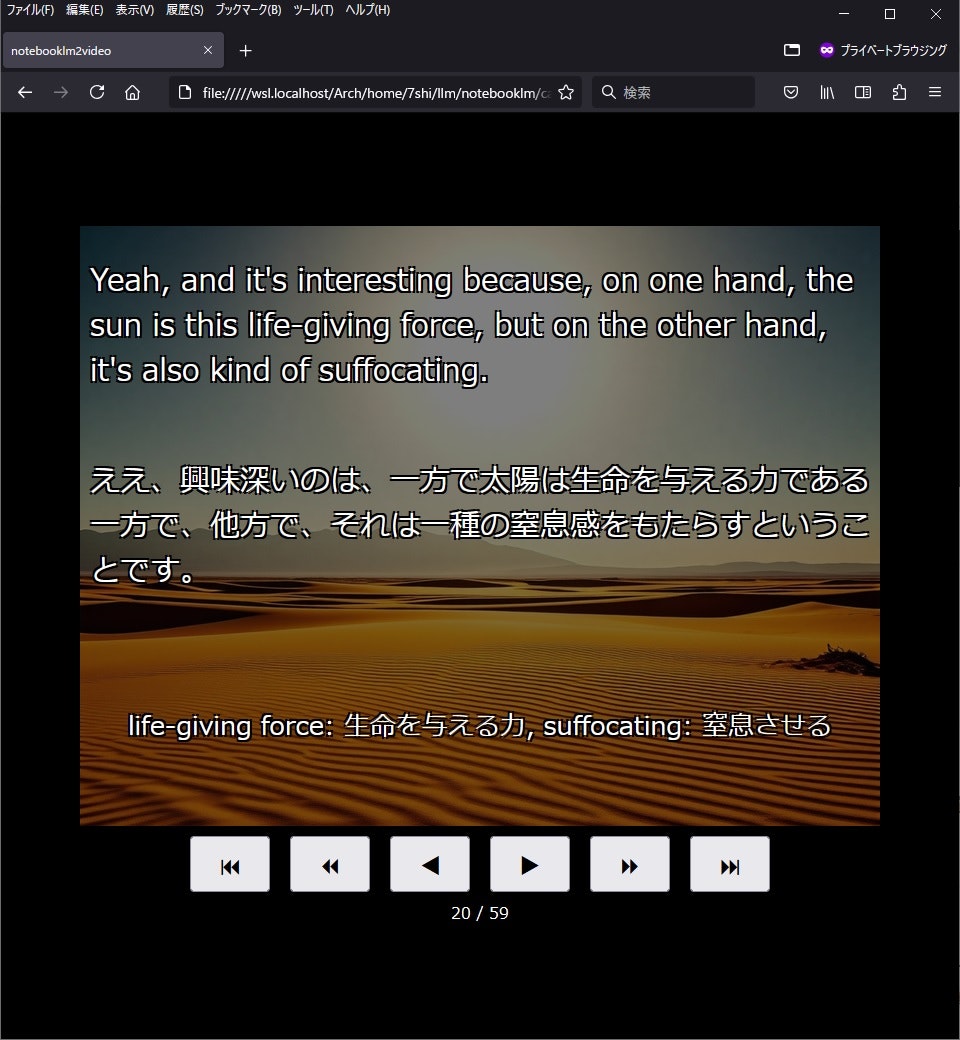Open the extensions puzzle icon
The image size is (960, 1040).
899,92
